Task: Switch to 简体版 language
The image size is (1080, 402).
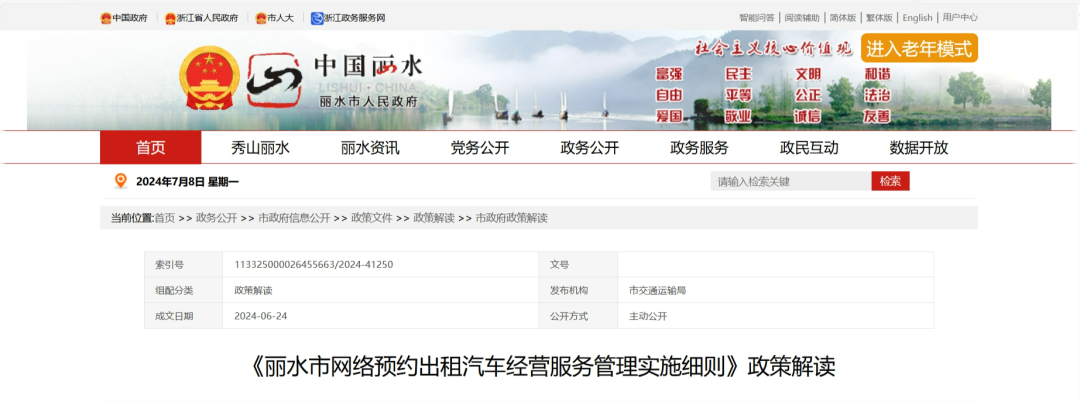Action: point(843,18)
